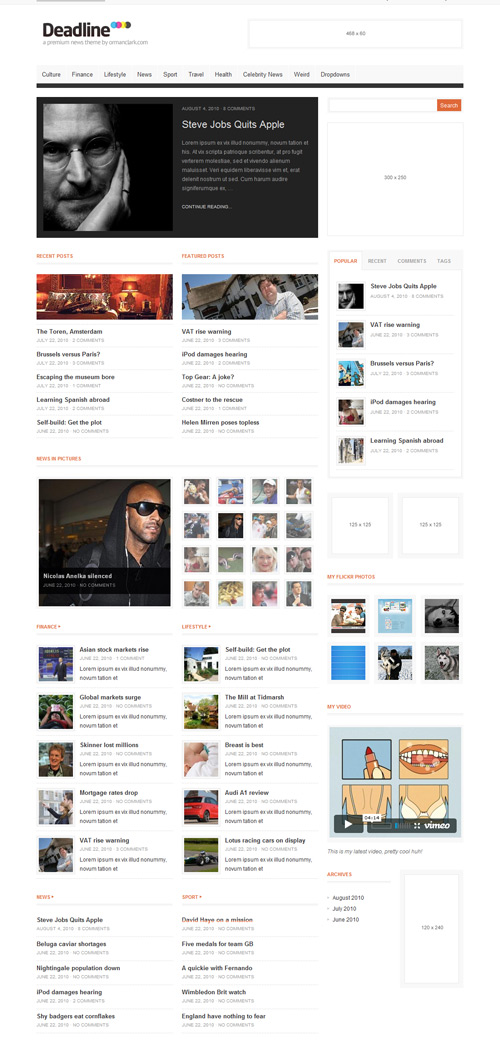Click the Search button
Screen dimensions: 500x1044
tap(449, 105)
